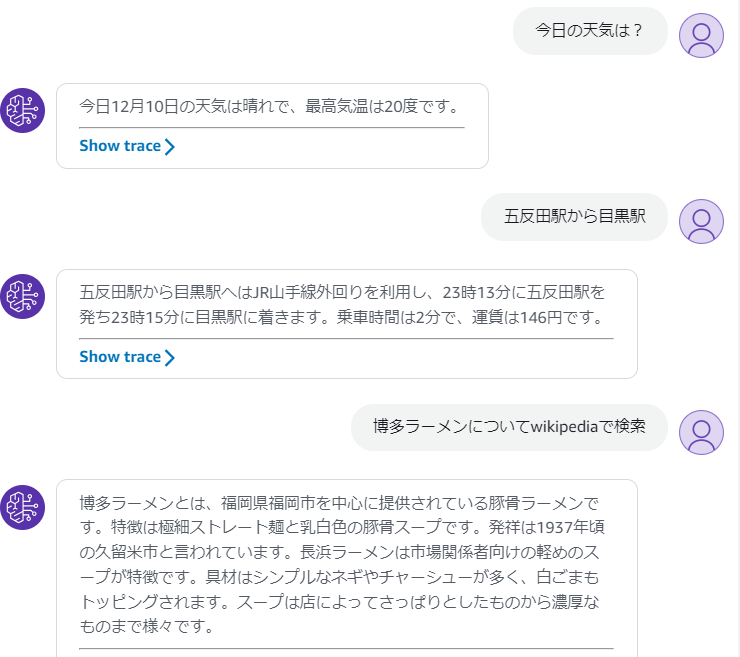Select the 博多ラーメン wikipedia user message bubble
Image resolution: width=740 pixels, height=657 pixels.
[x=508, y=427]
